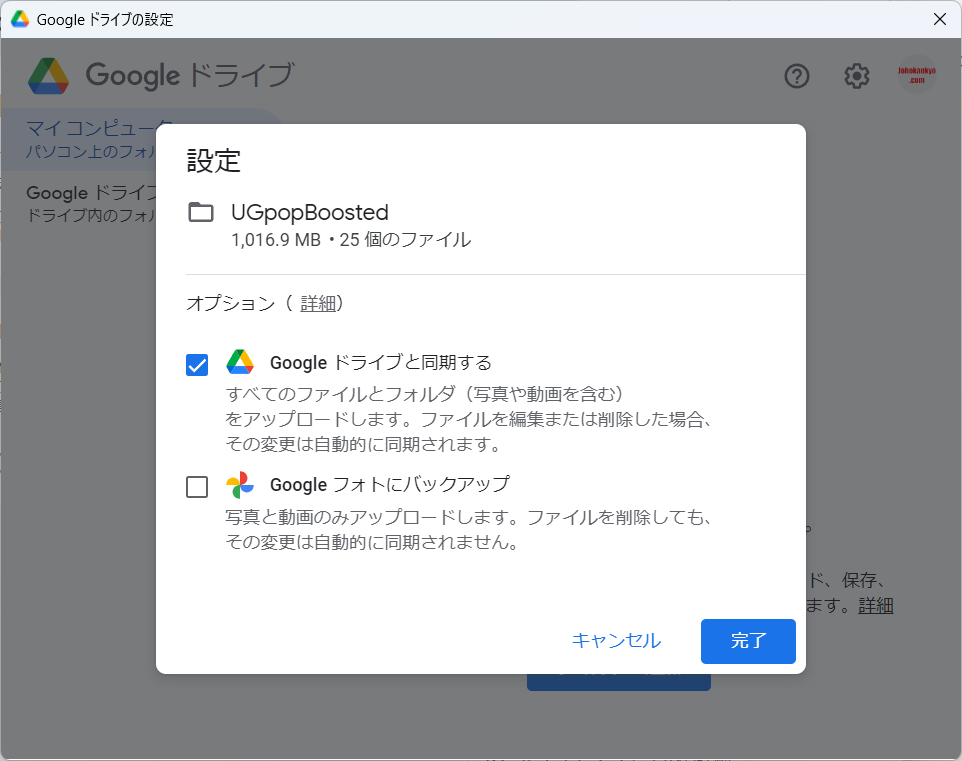
Task: Confirm with the blue 完了 button
Action: pos(748,641)
